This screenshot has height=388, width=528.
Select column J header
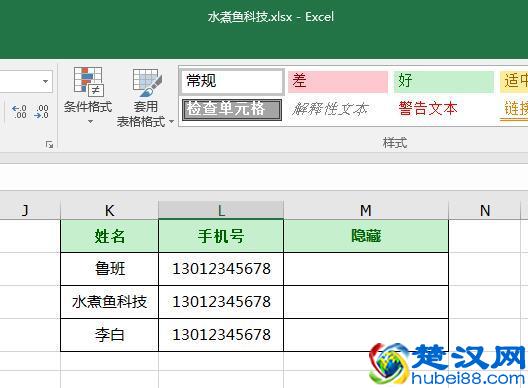[x=30, y=210]
